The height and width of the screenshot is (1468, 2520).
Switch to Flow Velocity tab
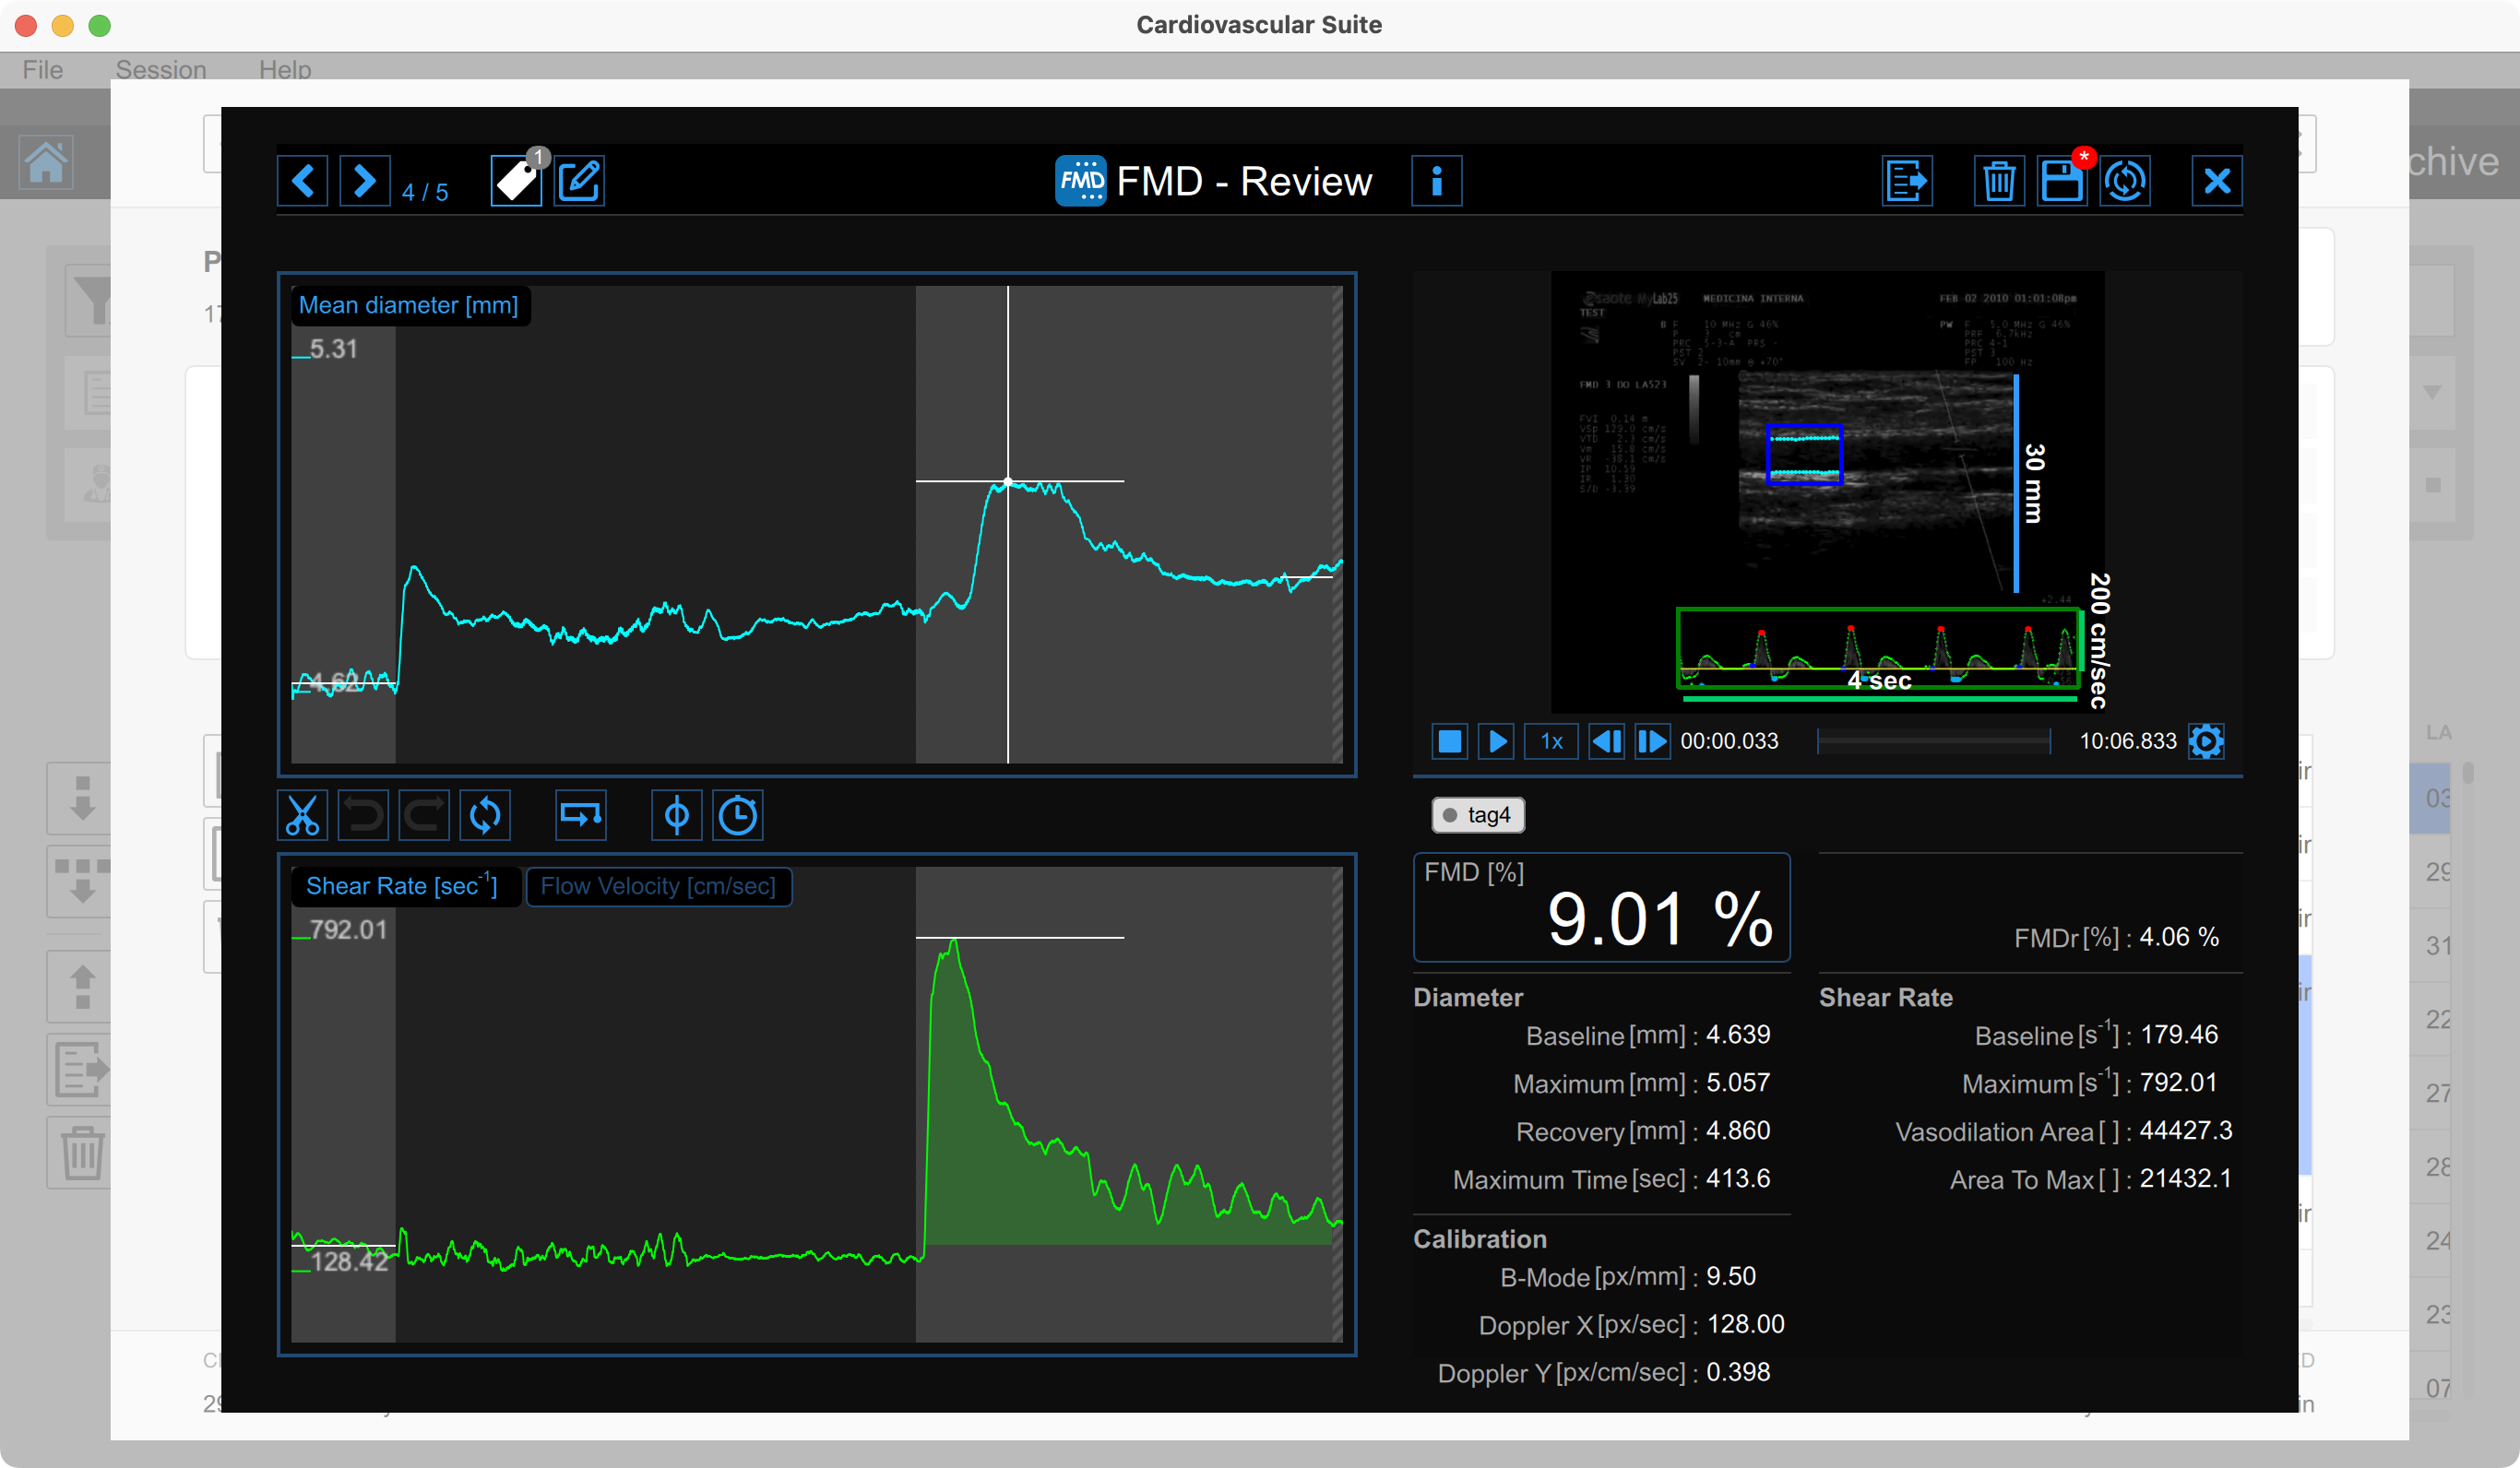658,887
